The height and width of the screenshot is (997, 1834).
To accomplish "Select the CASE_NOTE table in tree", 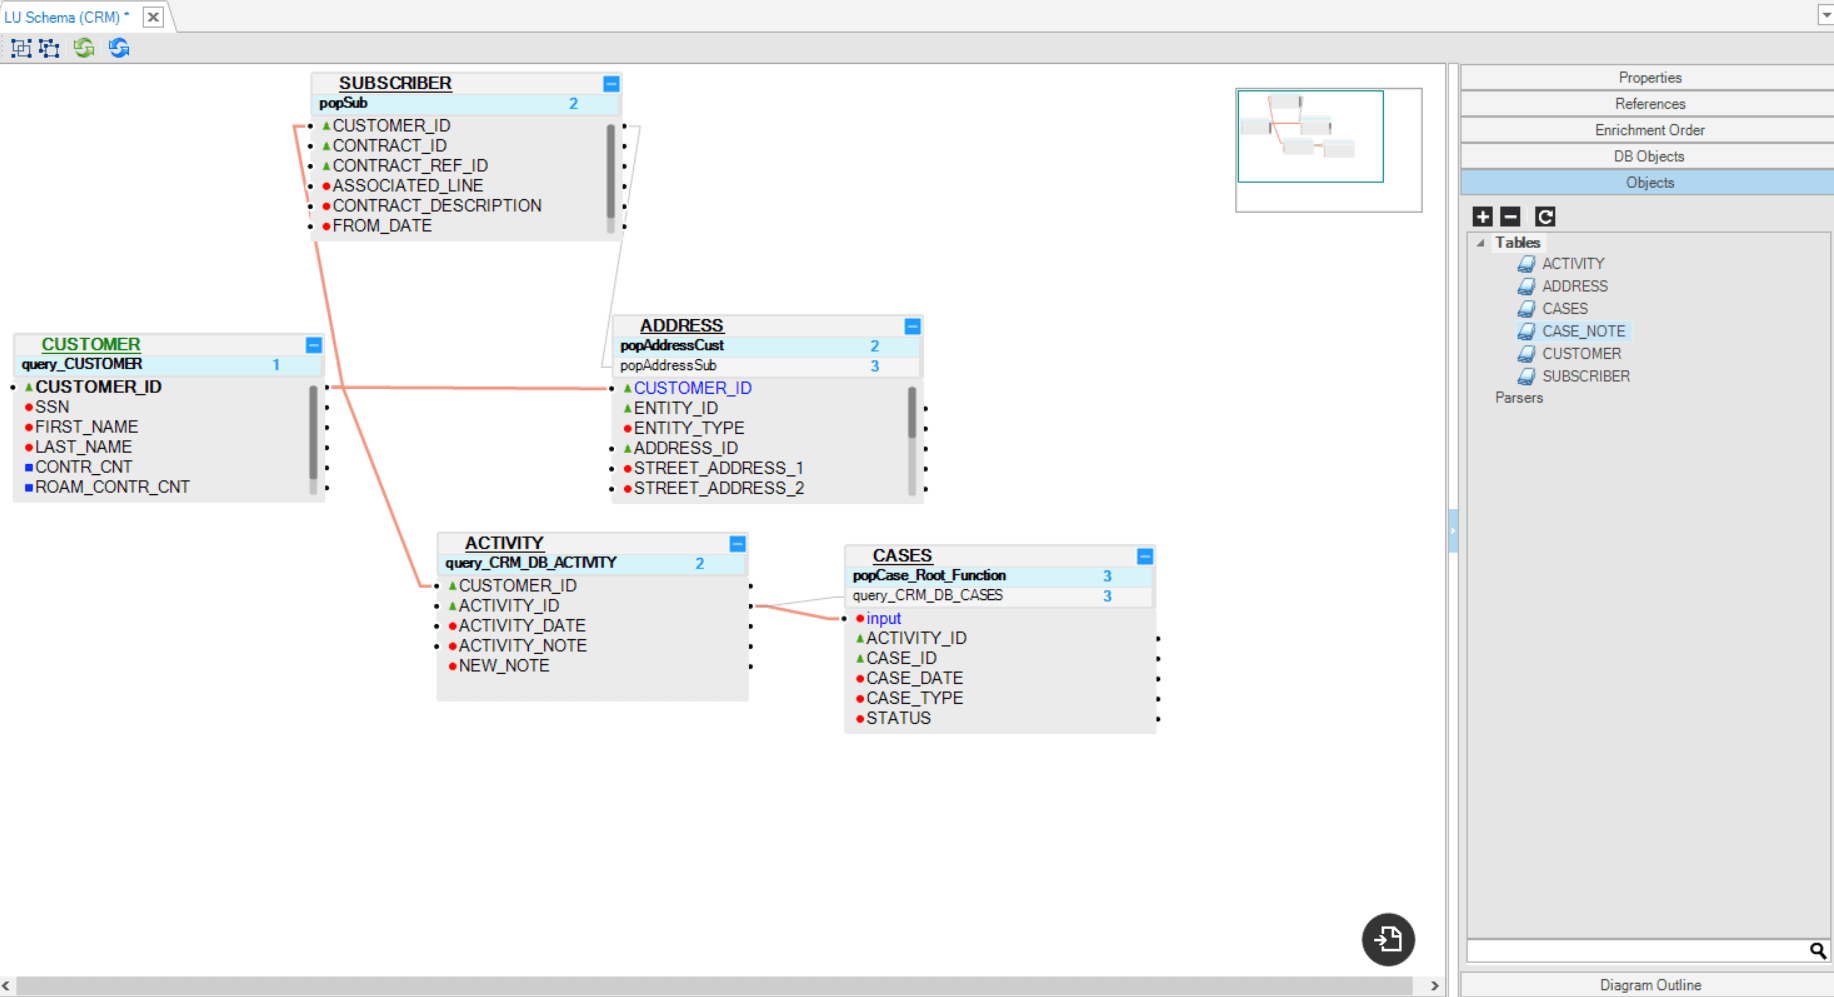I will (1583, 331).
